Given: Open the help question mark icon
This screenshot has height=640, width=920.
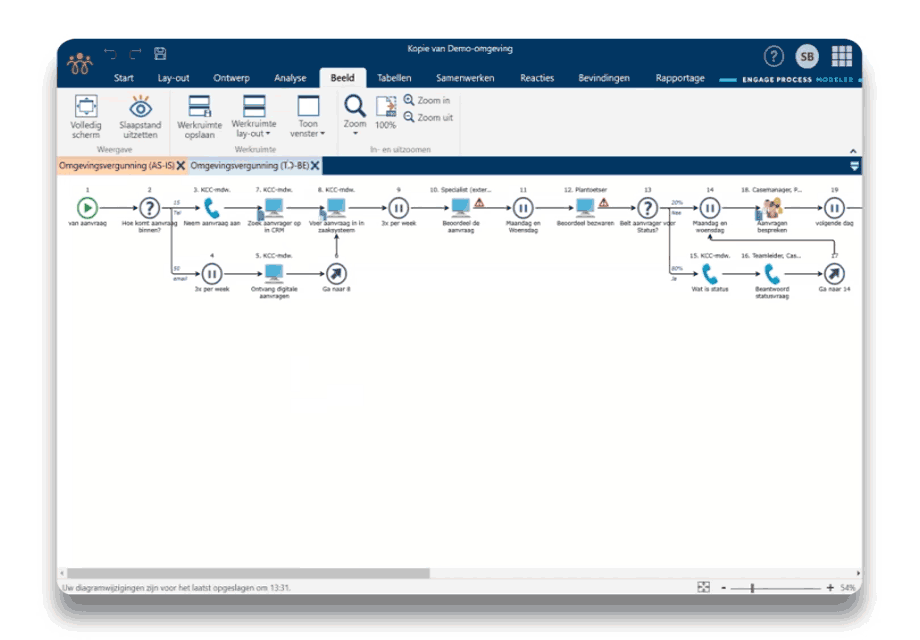Looking at the screenshot, I should 773,57.
